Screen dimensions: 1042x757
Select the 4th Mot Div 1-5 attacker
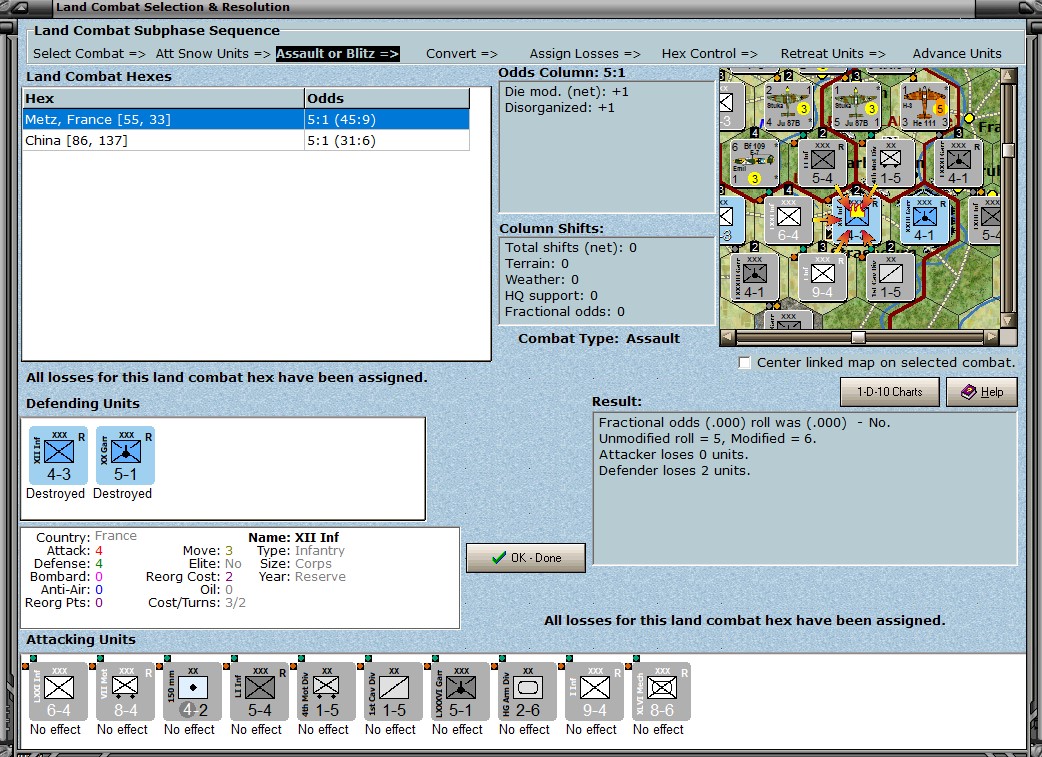(327, 691)
